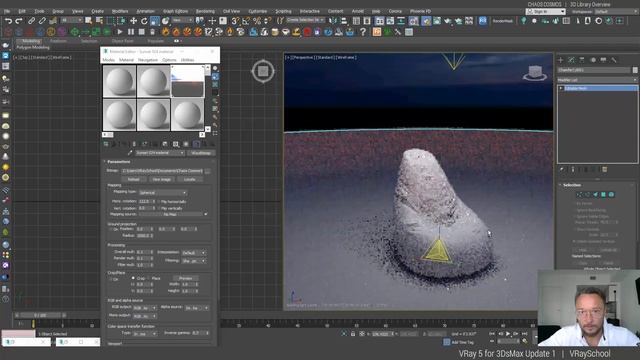Image resolution: width=640 pixels, height=360 pixels.
Task: Click the element sub-object selection icon
Action: click(611, 195)
